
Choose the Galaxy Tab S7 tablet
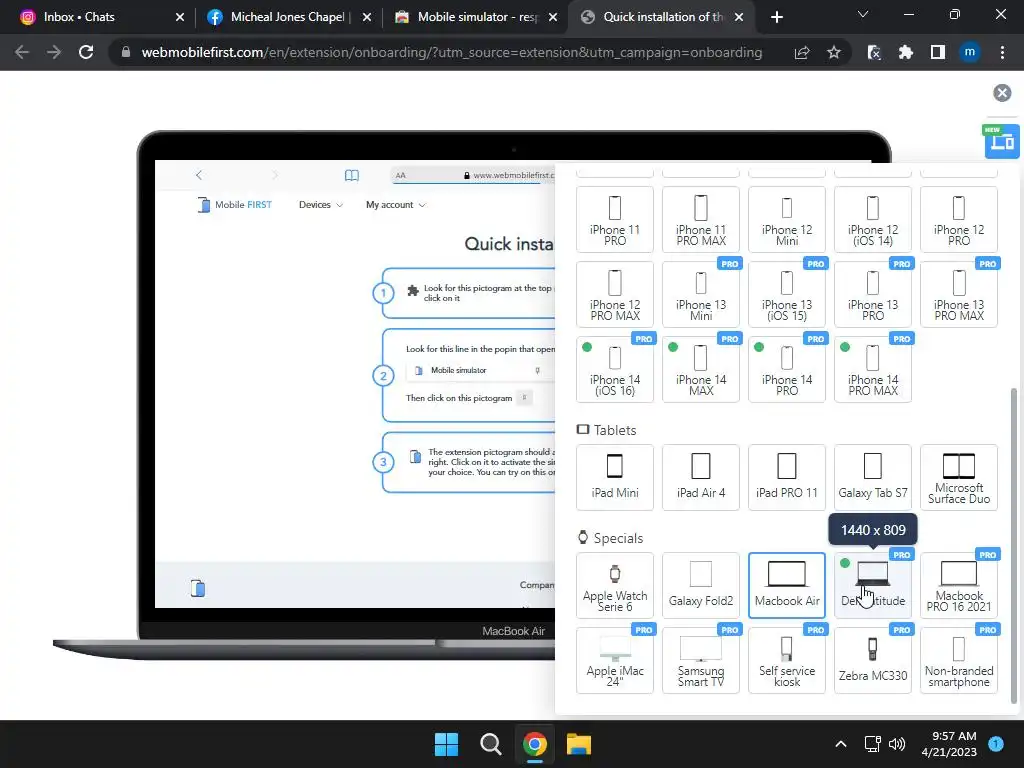(872, 477)
